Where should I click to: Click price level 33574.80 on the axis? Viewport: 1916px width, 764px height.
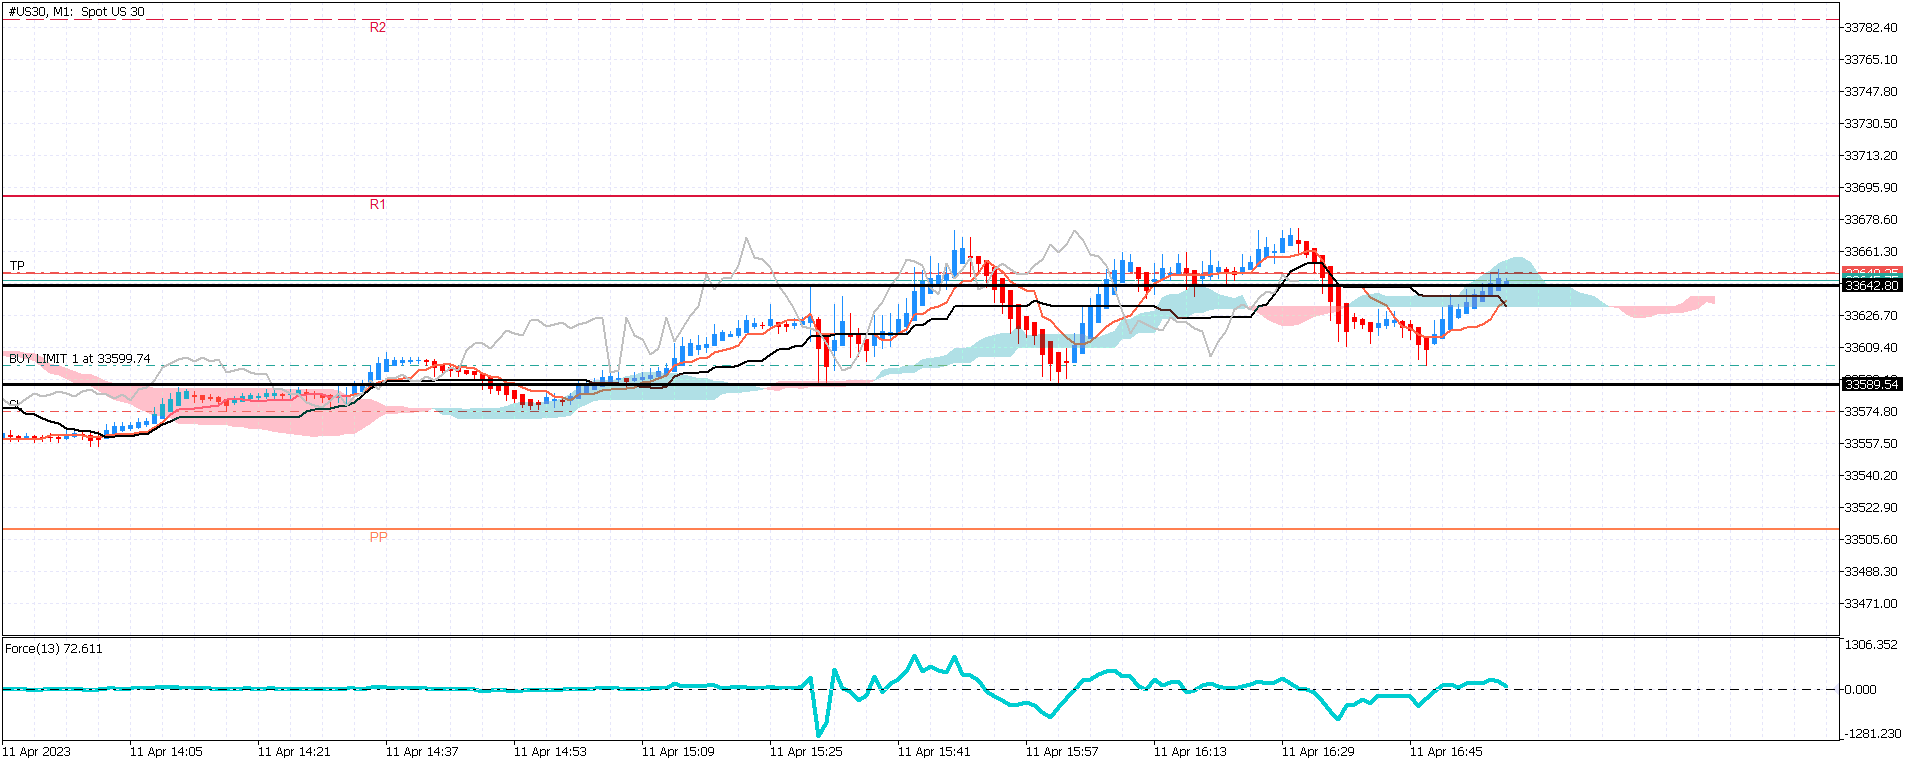pos(1871,412)
